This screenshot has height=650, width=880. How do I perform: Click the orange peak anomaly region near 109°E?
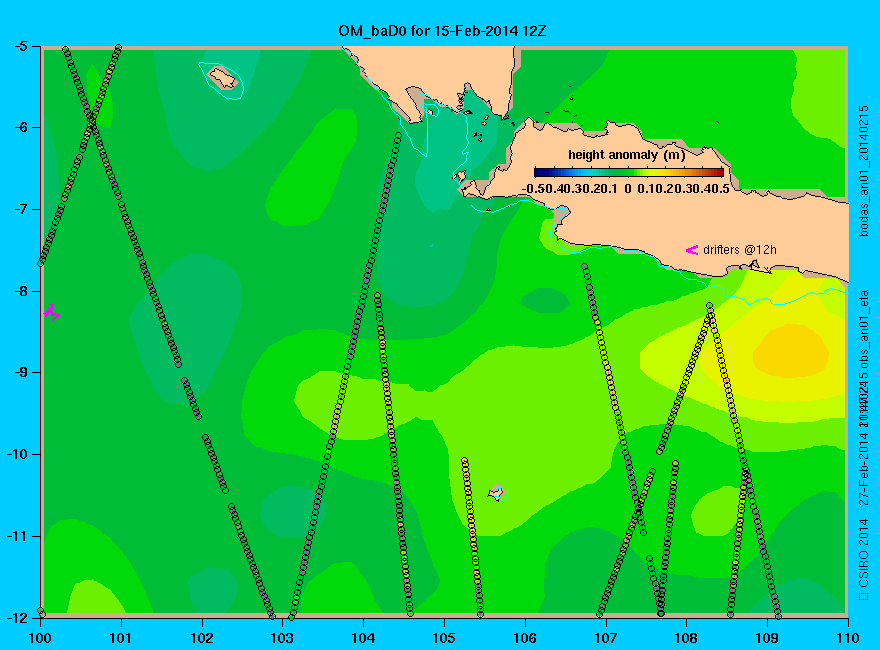coord(790,351)
